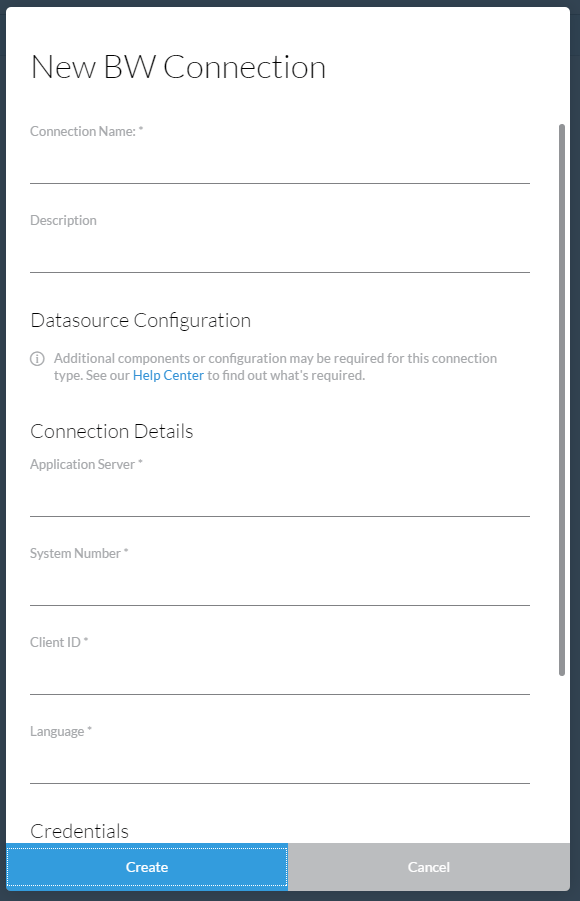580x901 pixels.
Task: Click the Application Server label
Action: coord(86,464)
